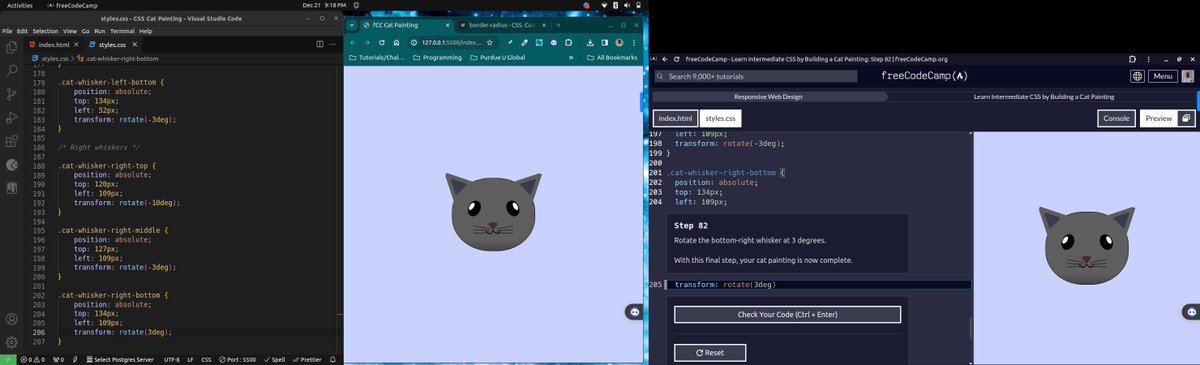Open Source Control view in VS Code
Viewport: 1200px width, 365px height.
coord(12,94)
